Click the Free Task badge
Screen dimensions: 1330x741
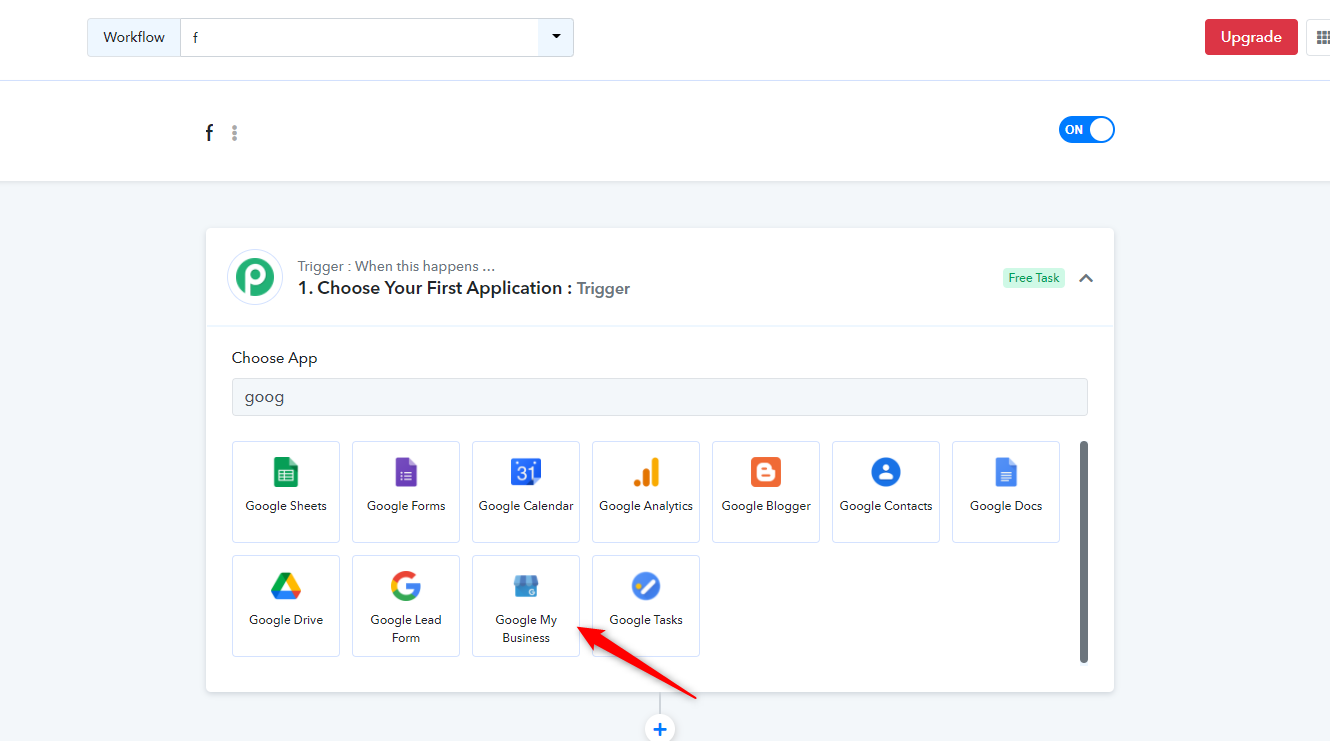coord(1034,278)
